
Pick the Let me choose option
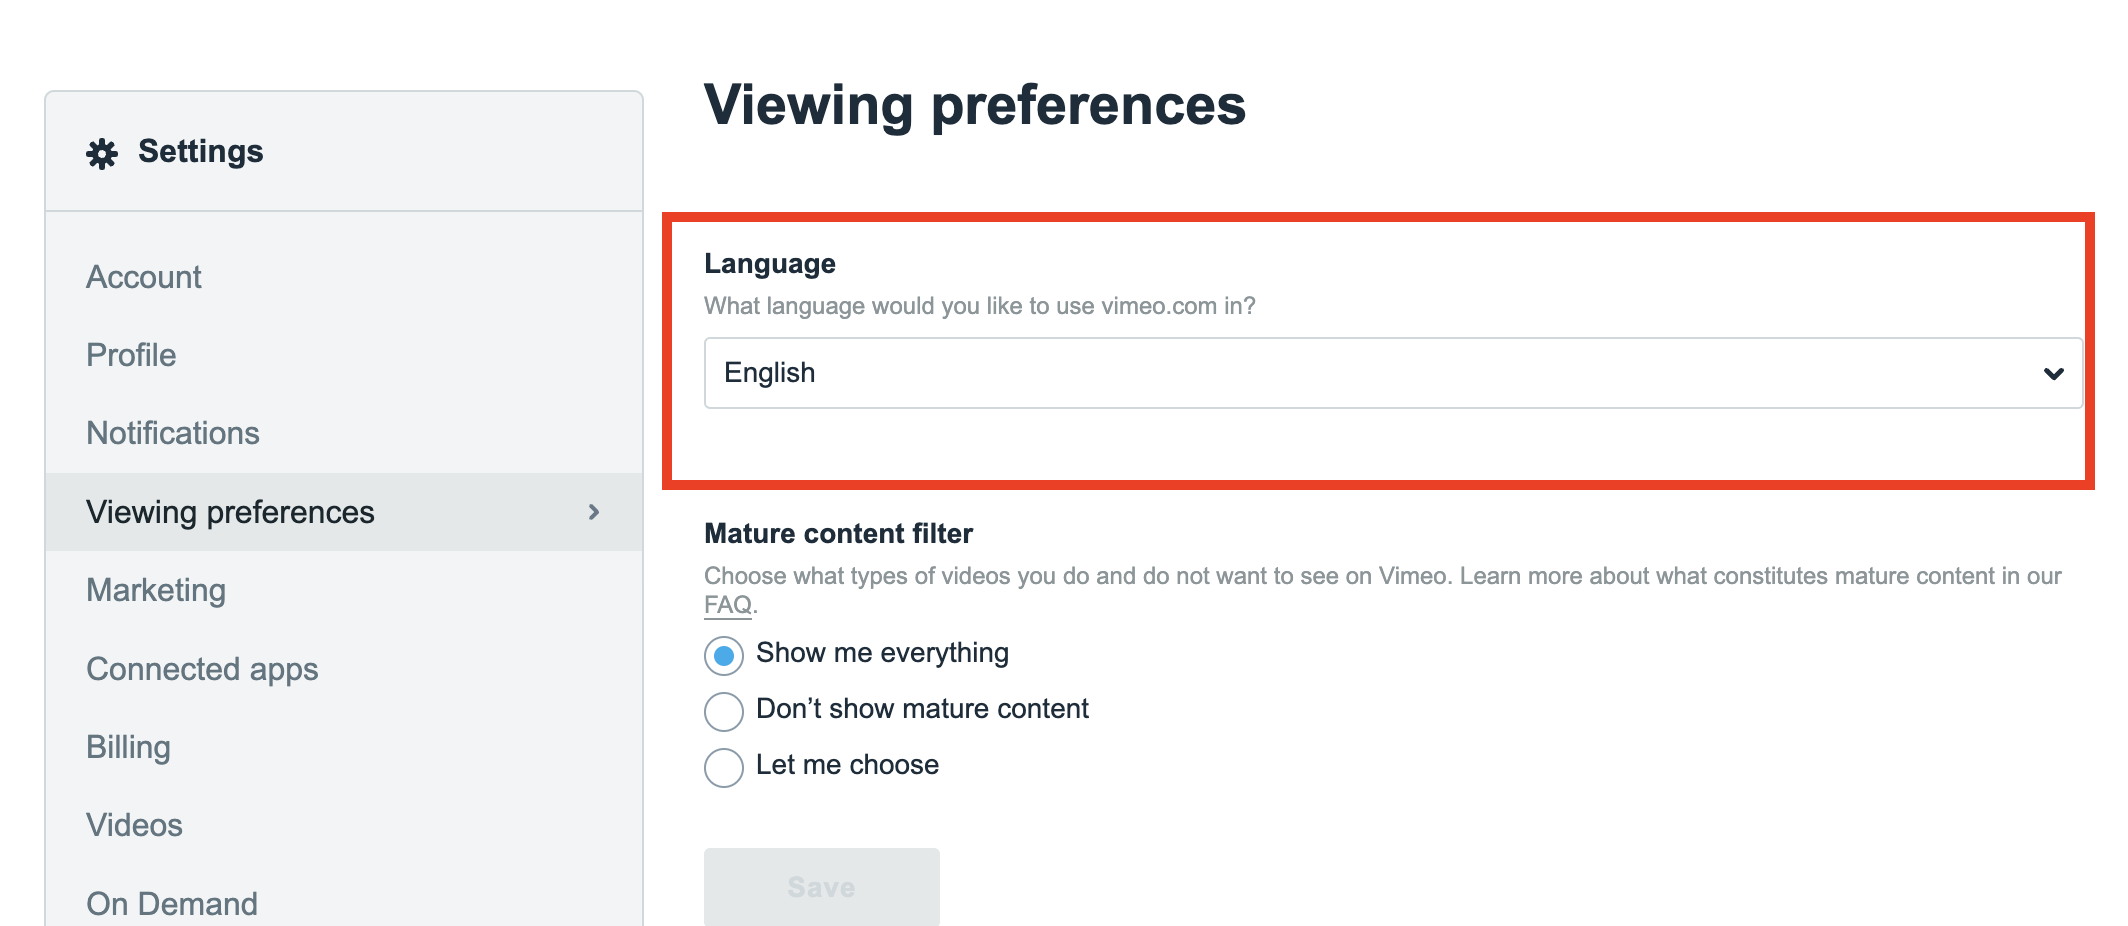[x=724, y=768]
